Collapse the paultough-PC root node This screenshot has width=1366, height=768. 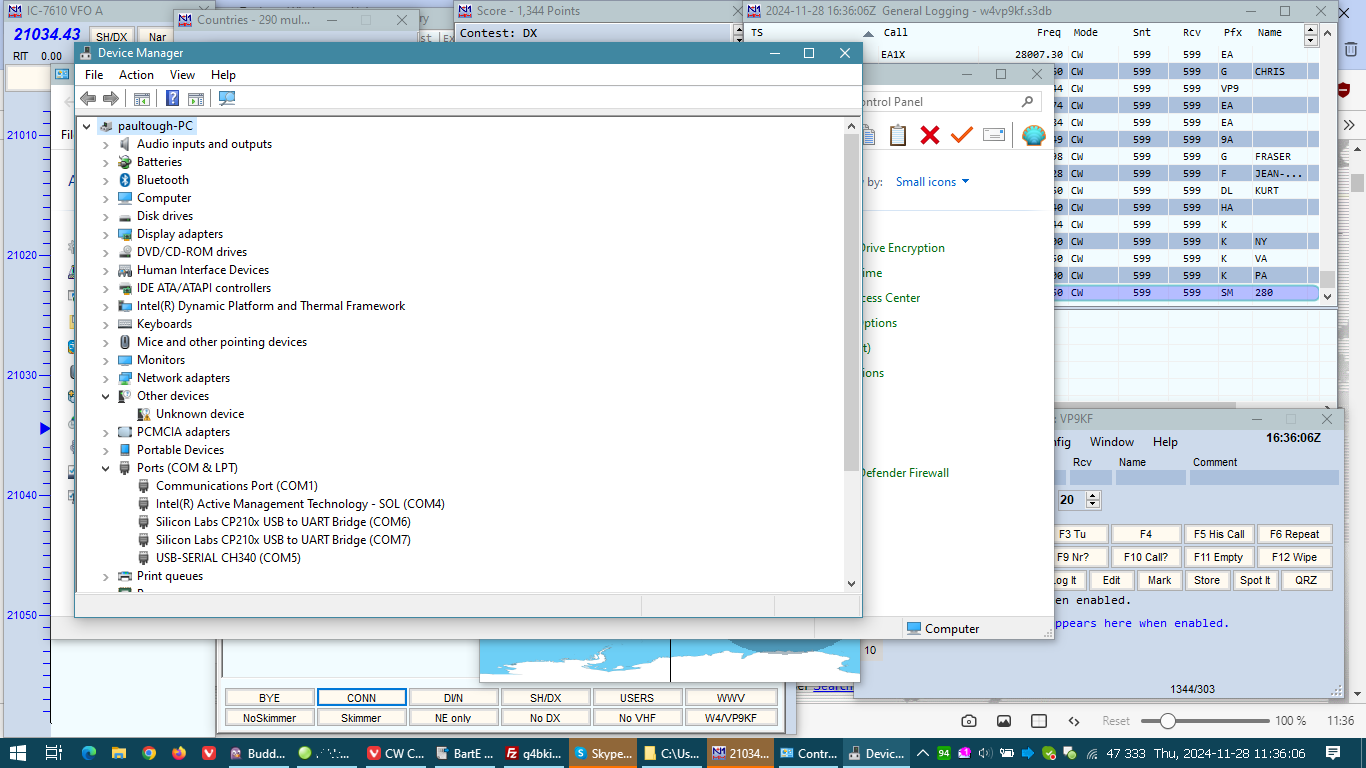pos(87,126)
